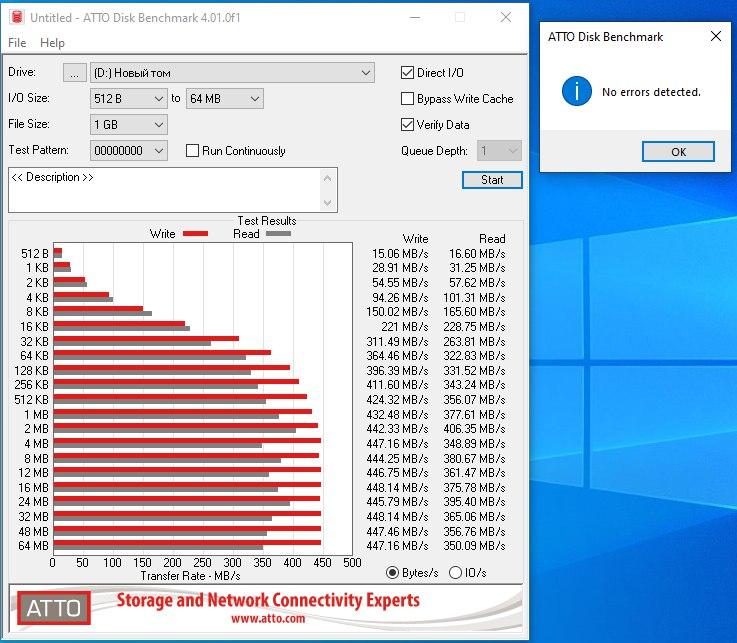The width and height of the screenshot is (737, 643).
Task: Open the Help menu
Action: click(52, 43)
